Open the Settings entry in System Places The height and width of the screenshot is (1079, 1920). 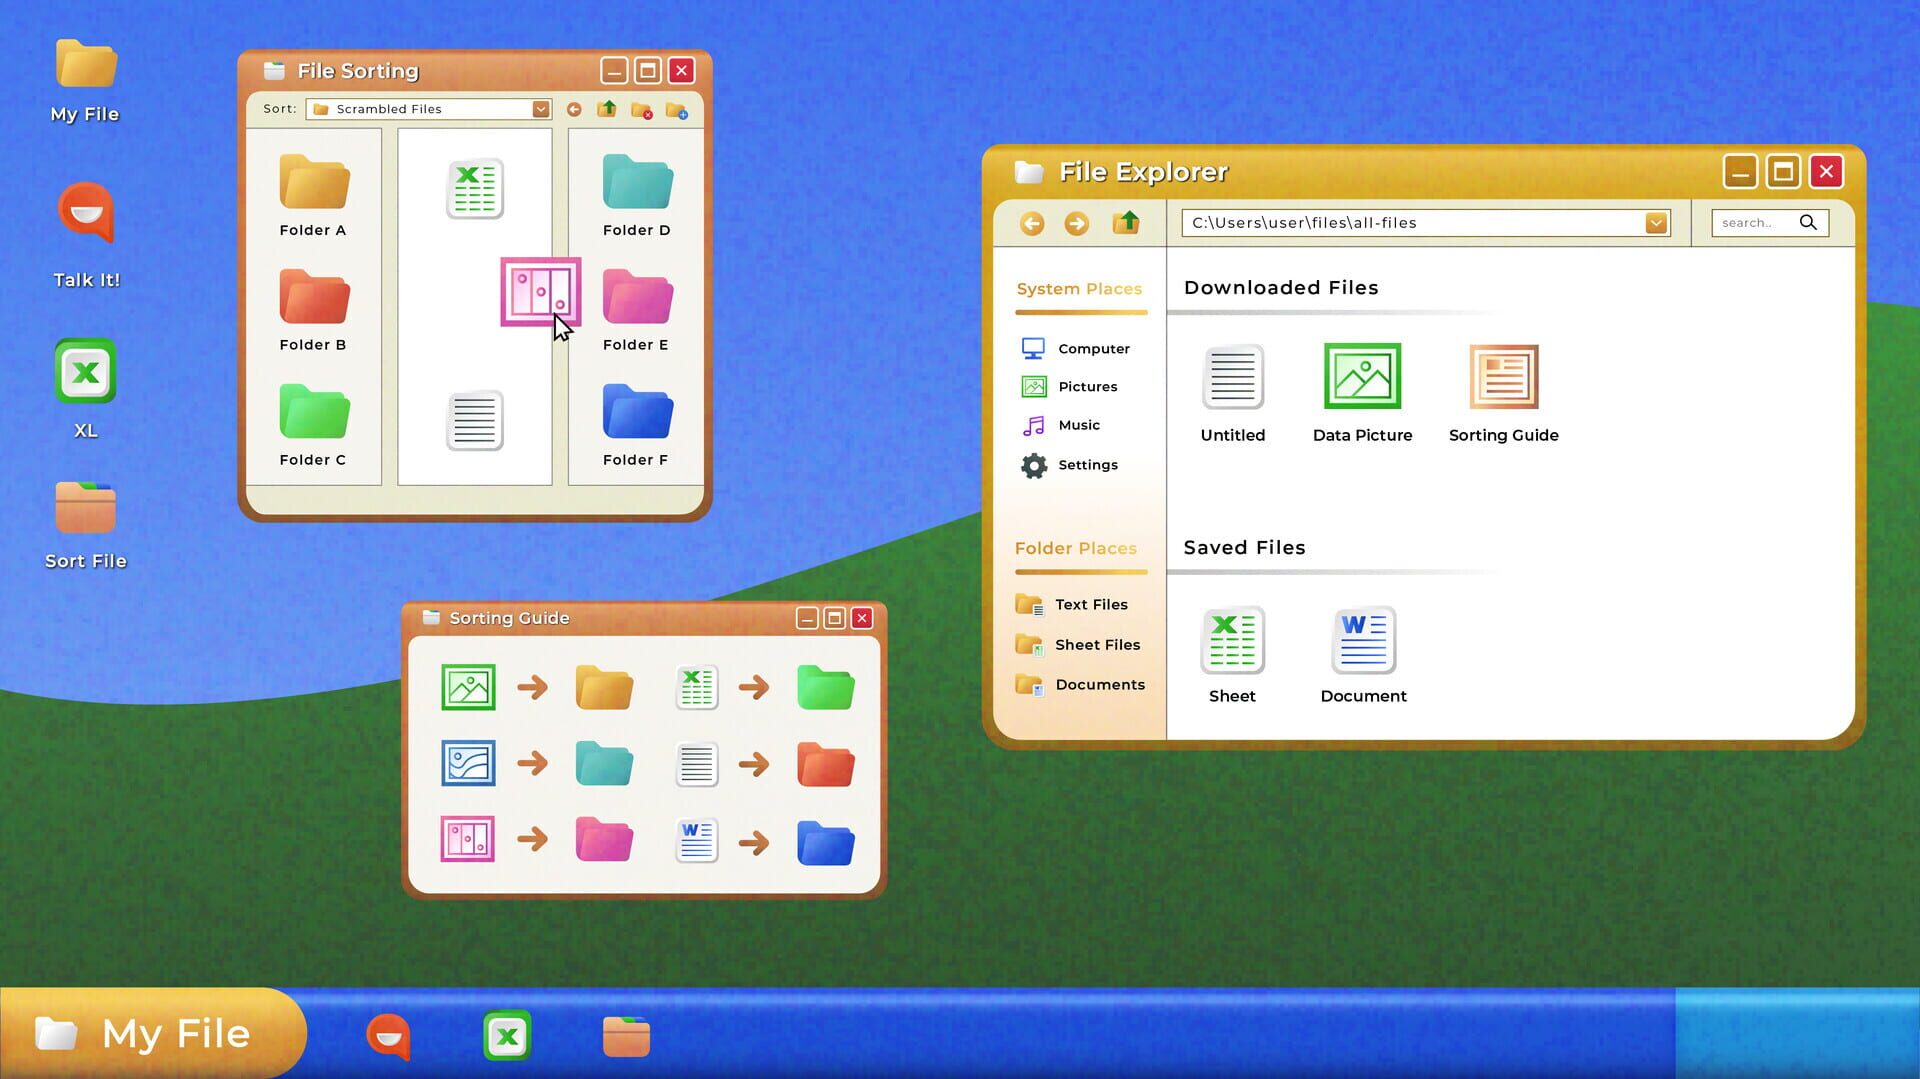[x=1088, y=465]
